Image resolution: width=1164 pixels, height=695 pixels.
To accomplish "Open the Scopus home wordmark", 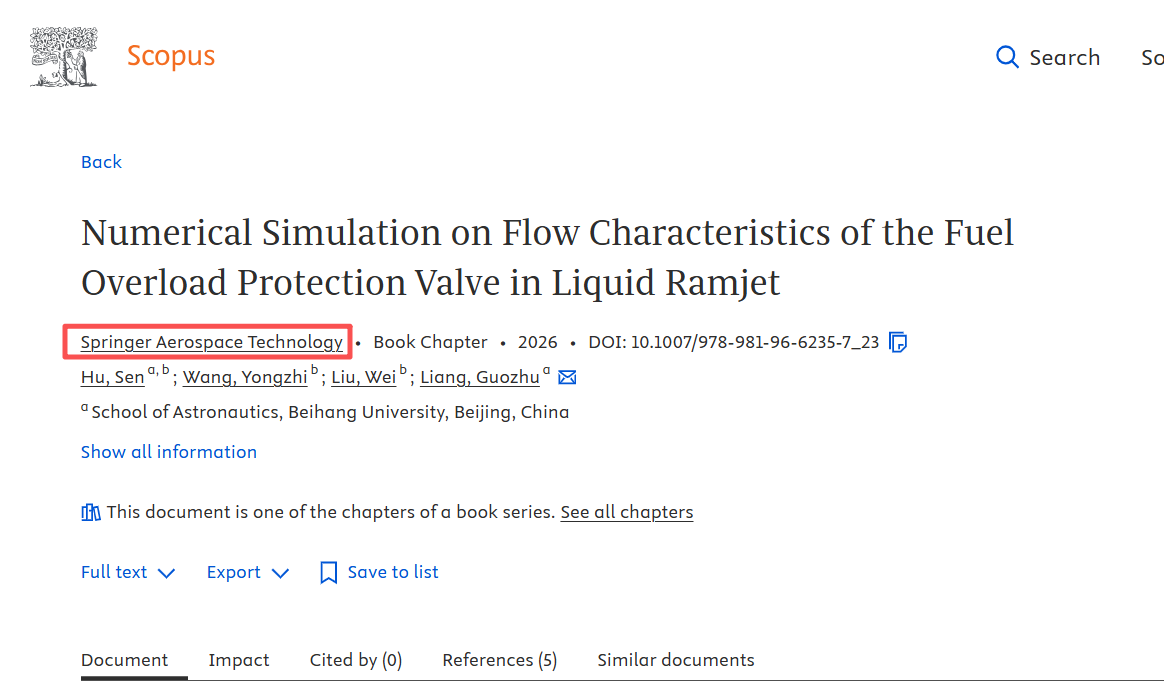I will point(171,56).
